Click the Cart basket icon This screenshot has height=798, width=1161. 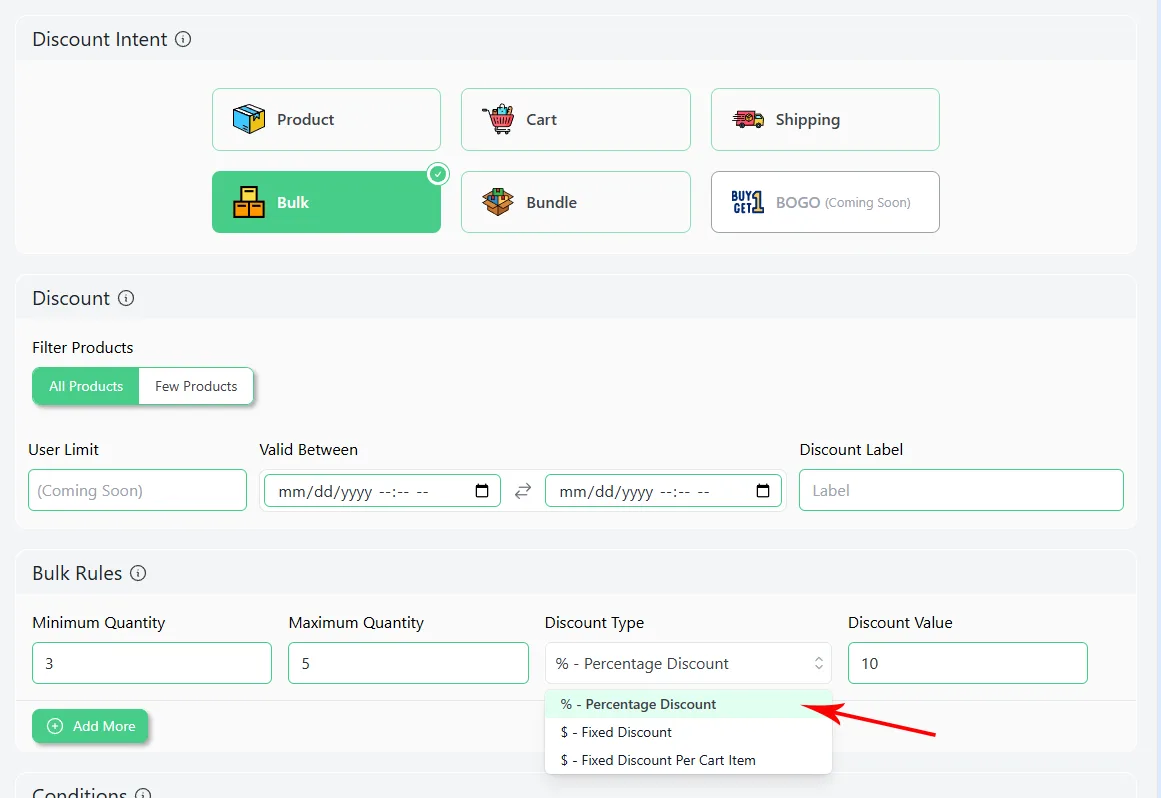pos(498,119)
